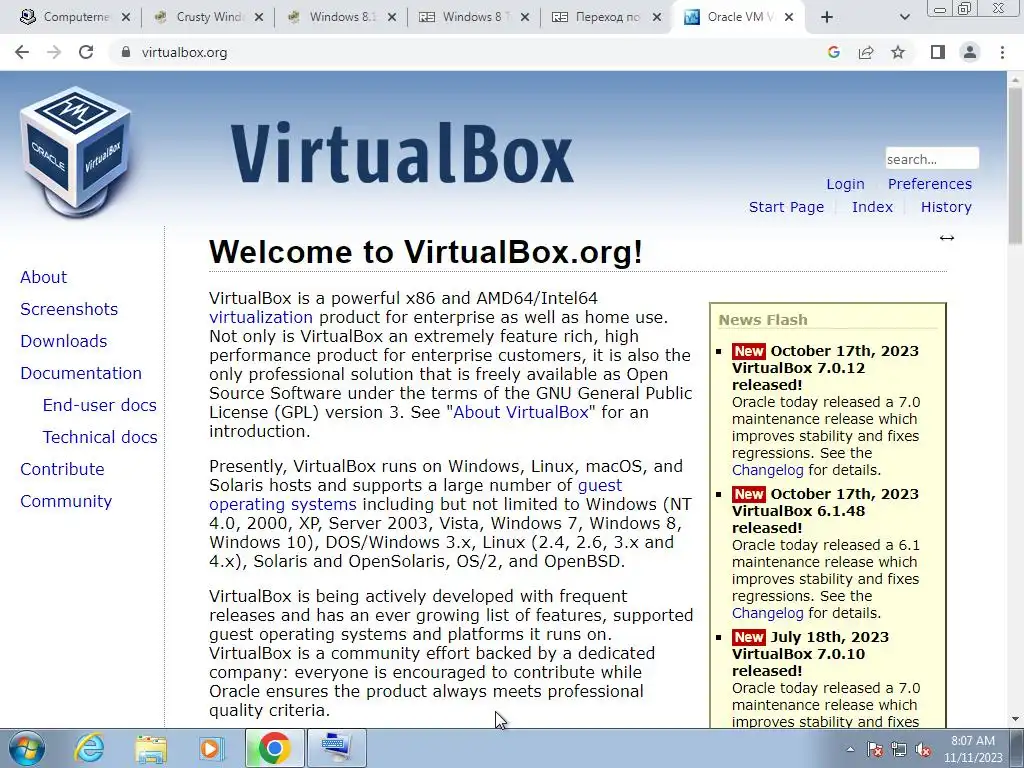Close the Oracle VM VirtualBox tab
This screenshot has width=1024, height=768.
[x=789, y=17]
